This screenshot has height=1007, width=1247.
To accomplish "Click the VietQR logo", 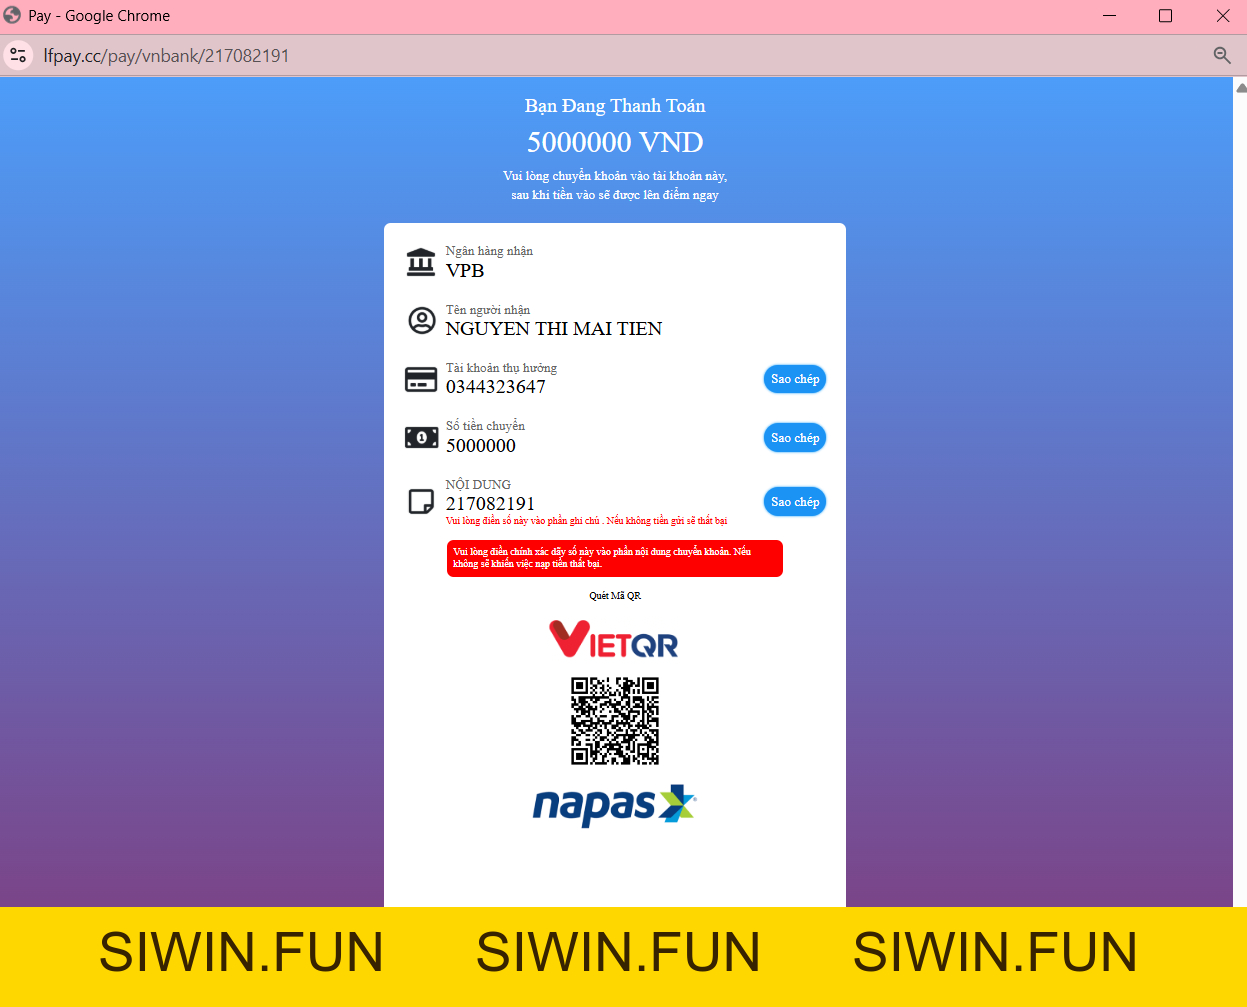I will (x=614, y=639).
